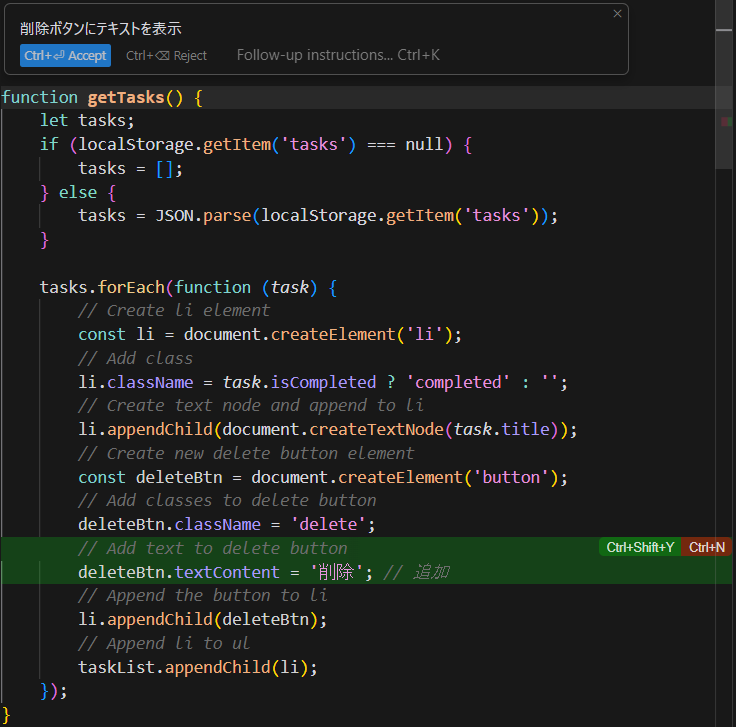Screen dimensions: 736x727
Task: Click the 'completed' string literal
Action: [x=457, y=382]
